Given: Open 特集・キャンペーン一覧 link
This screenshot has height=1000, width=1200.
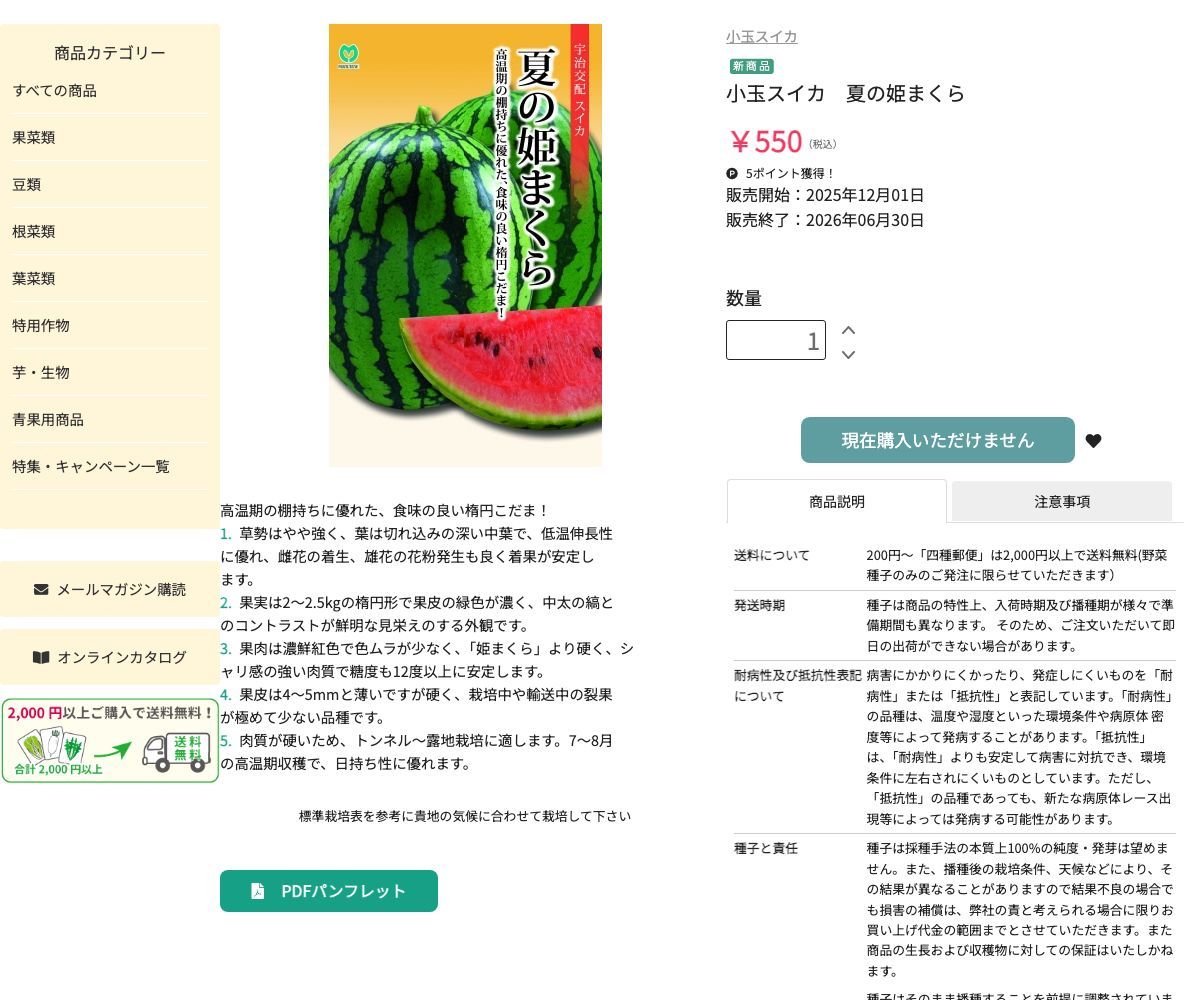Looking at the screenshot, I should click(x=91, y=467).
